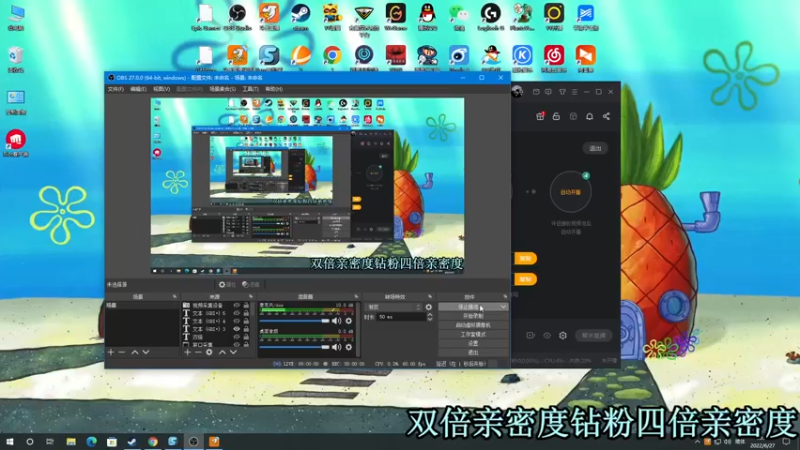The width and height of the screenshot is (800, 450).
Task: Move scene down in Scenes list
Action: [x=146, y=352]
